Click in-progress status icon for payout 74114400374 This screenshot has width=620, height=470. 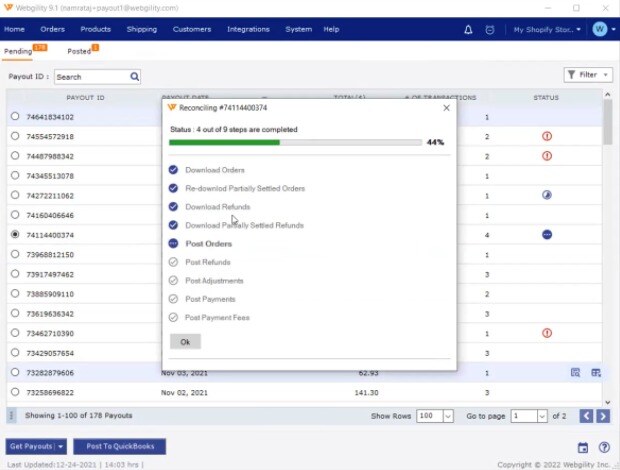[x=547, y=234]
